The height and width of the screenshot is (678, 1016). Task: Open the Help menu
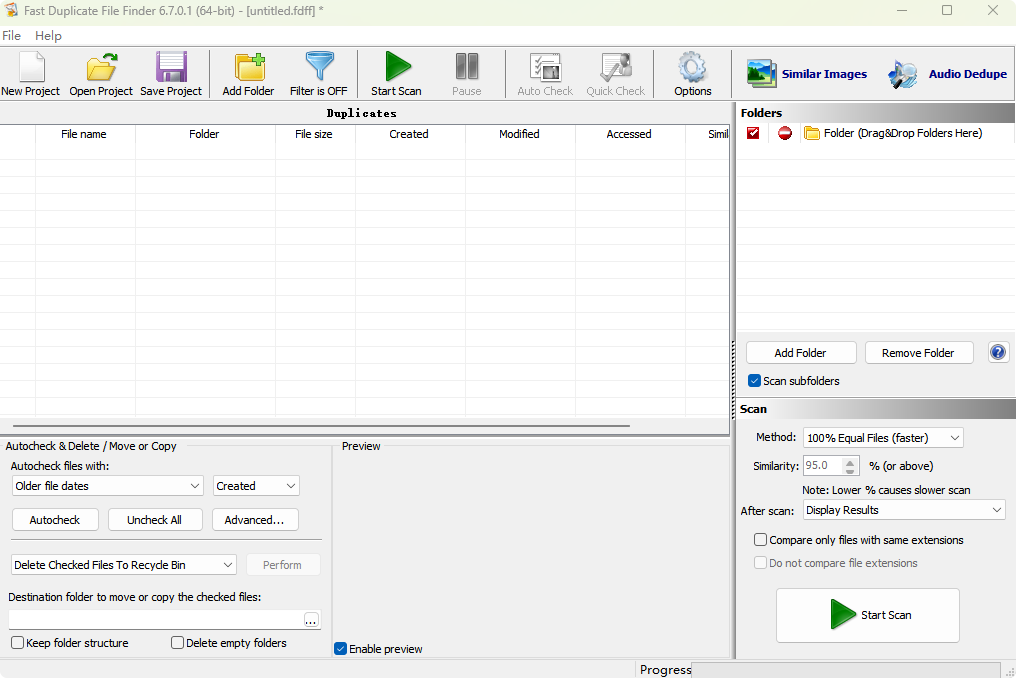[48, 35]
